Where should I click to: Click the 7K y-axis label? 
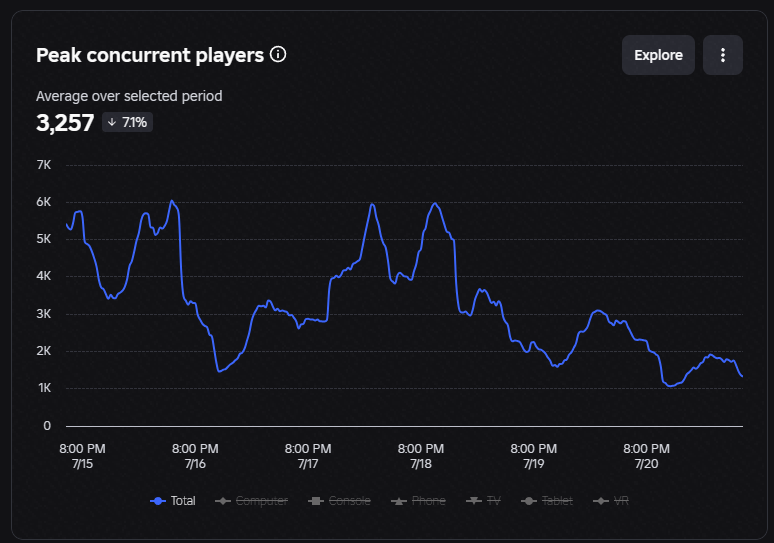(x=43, y=165)
